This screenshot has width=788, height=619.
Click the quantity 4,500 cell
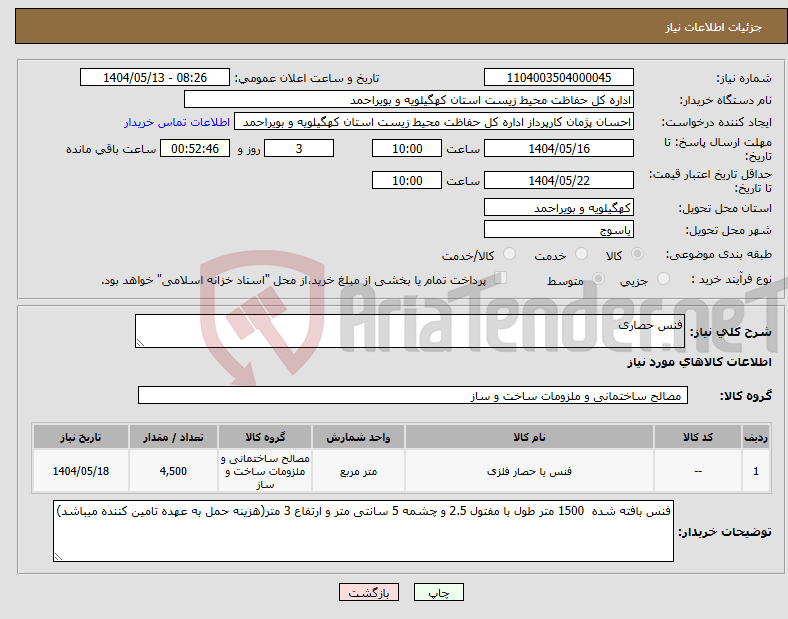coord(173,471)
